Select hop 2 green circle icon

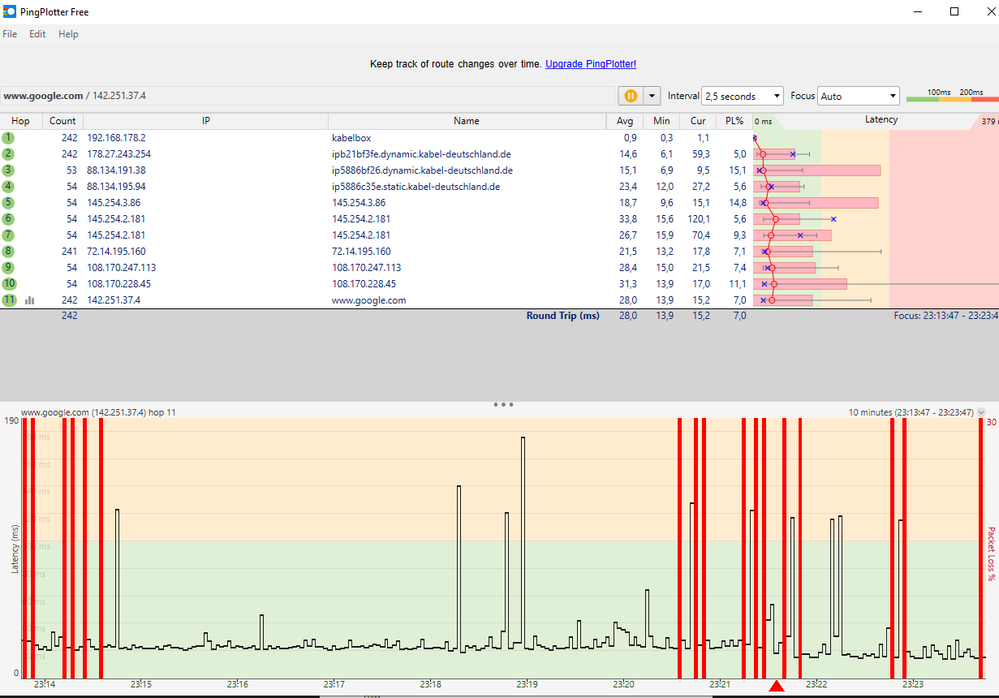tap(8, 154)
